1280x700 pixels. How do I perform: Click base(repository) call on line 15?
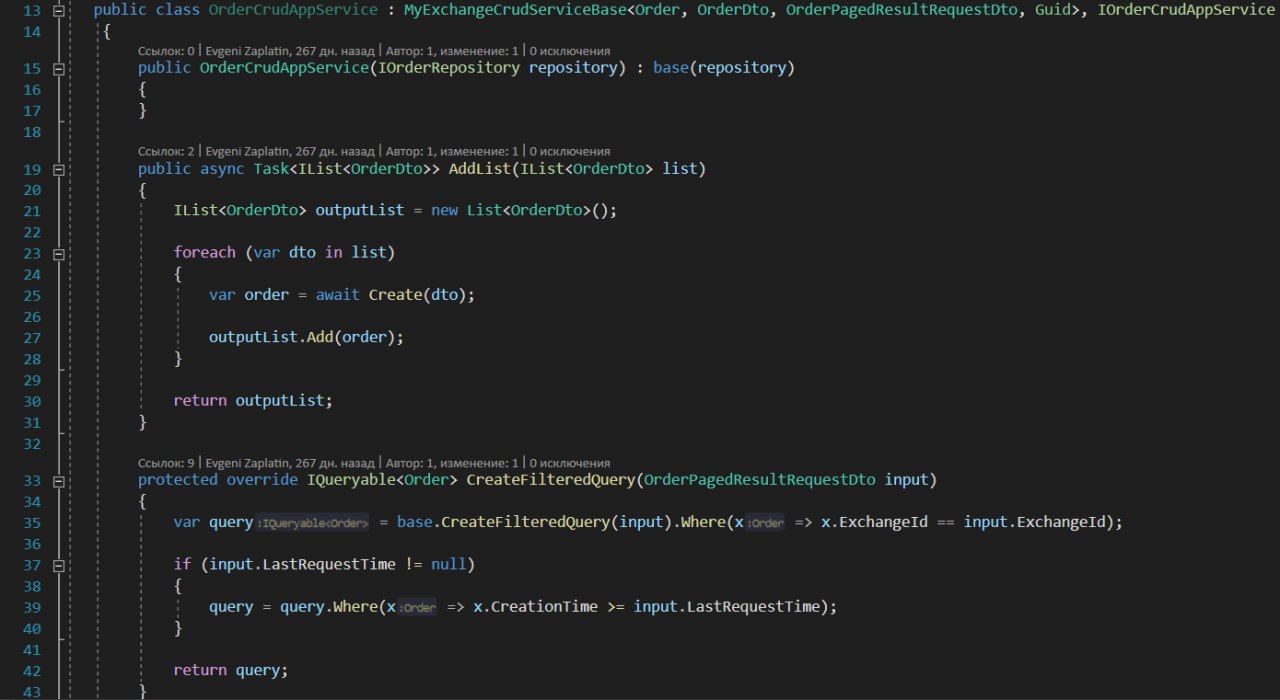coord(723,69)
